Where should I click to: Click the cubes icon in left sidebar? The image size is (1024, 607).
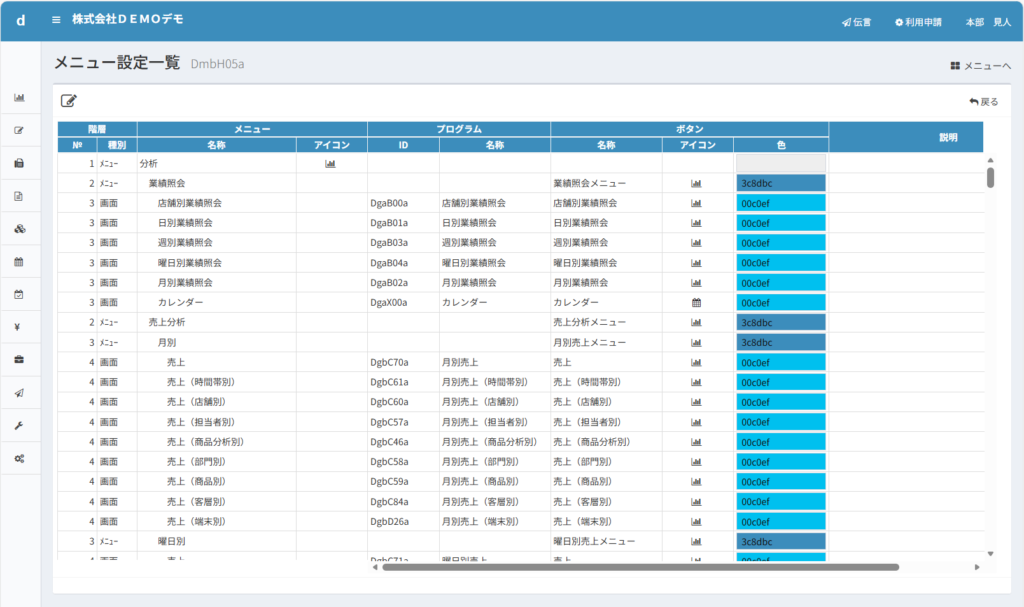pos(19,229)
